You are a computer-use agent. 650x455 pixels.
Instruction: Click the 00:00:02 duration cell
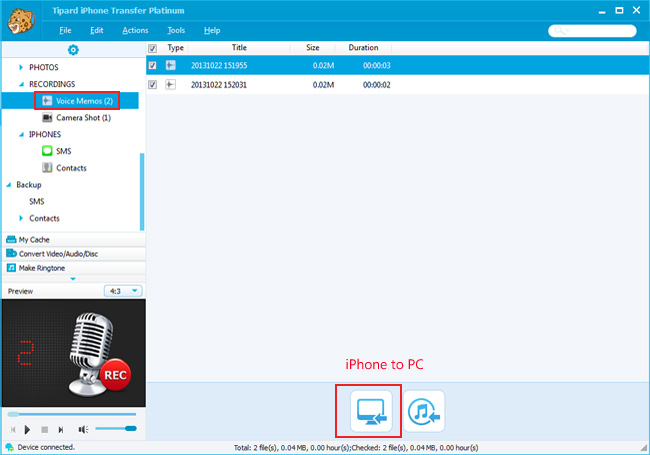pyautogui.click(x=376, y=85)
